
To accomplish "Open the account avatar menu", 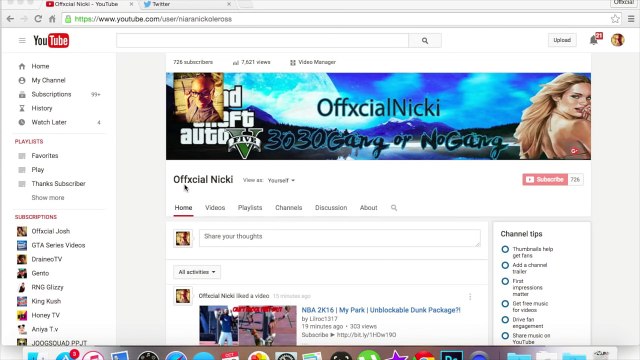I will click(x=618, y=40).
